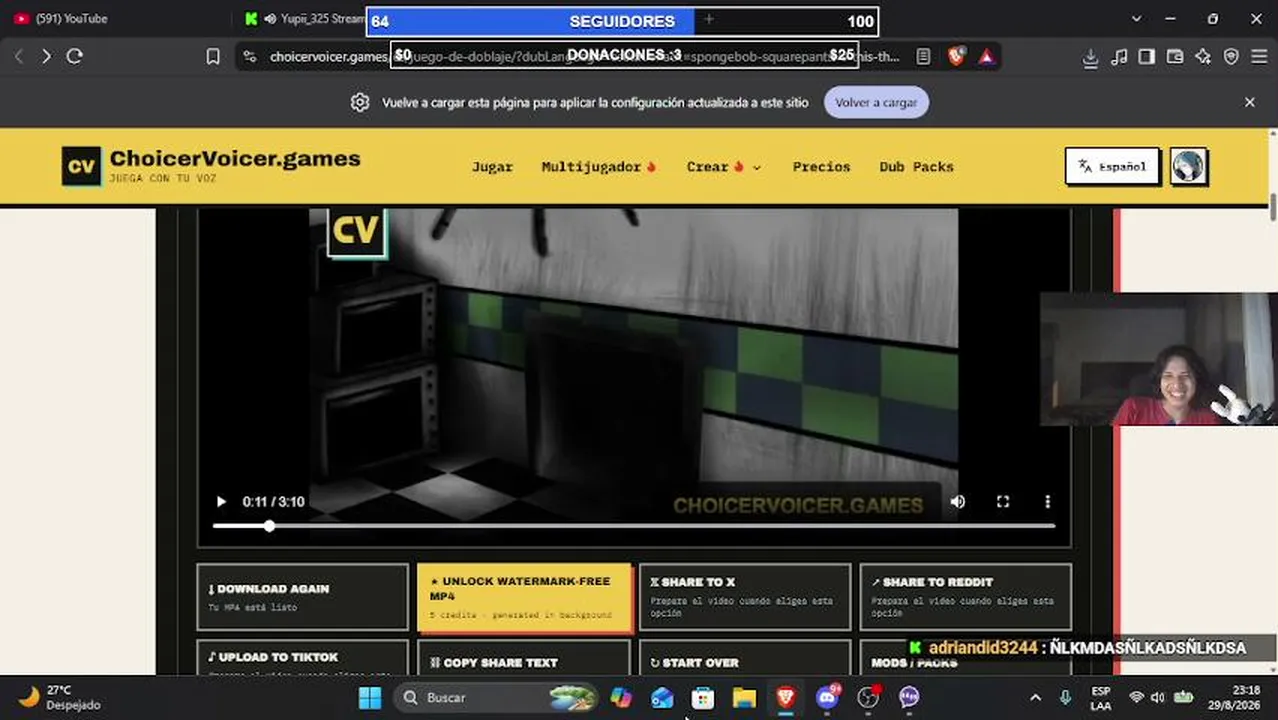
Task: Reload the current page
Action: [x=74, y=57]
